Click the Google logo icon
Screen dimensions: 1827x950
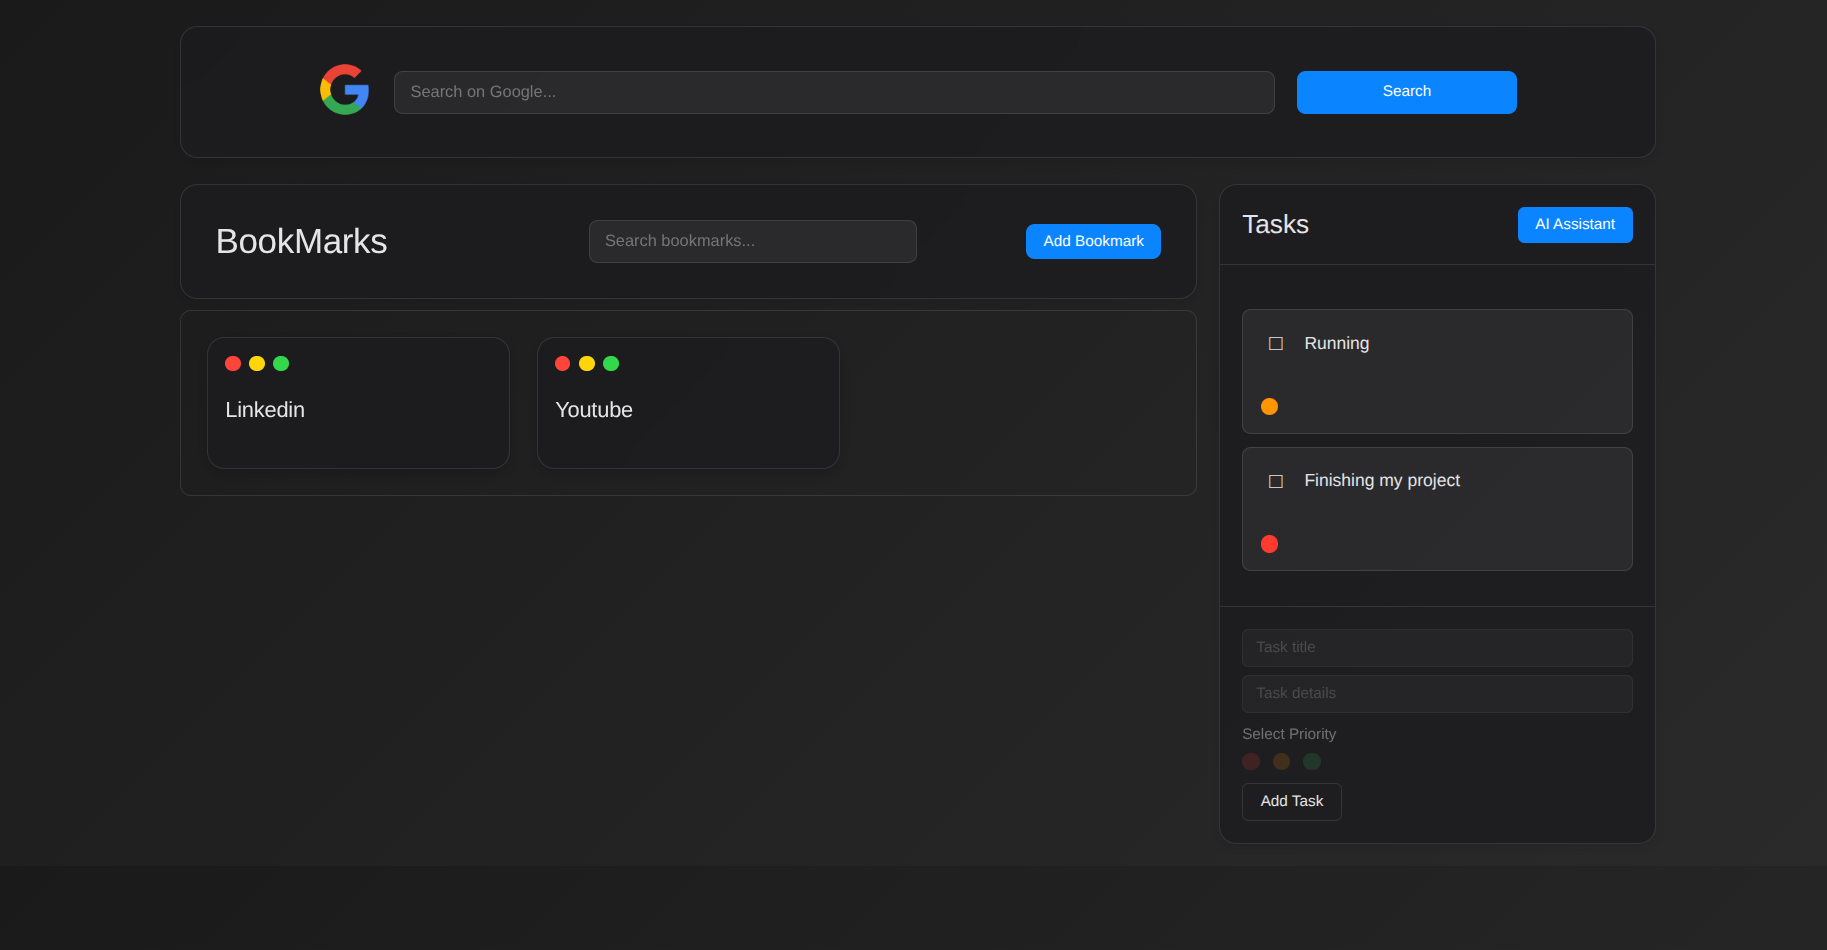pyautogui.click(x=344, y=90)
